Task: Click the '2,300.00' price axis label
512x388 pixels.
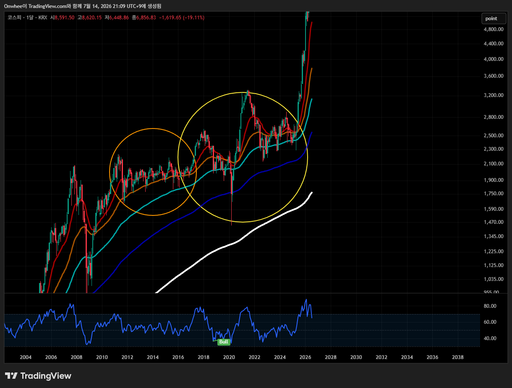Action: point(494,149)
